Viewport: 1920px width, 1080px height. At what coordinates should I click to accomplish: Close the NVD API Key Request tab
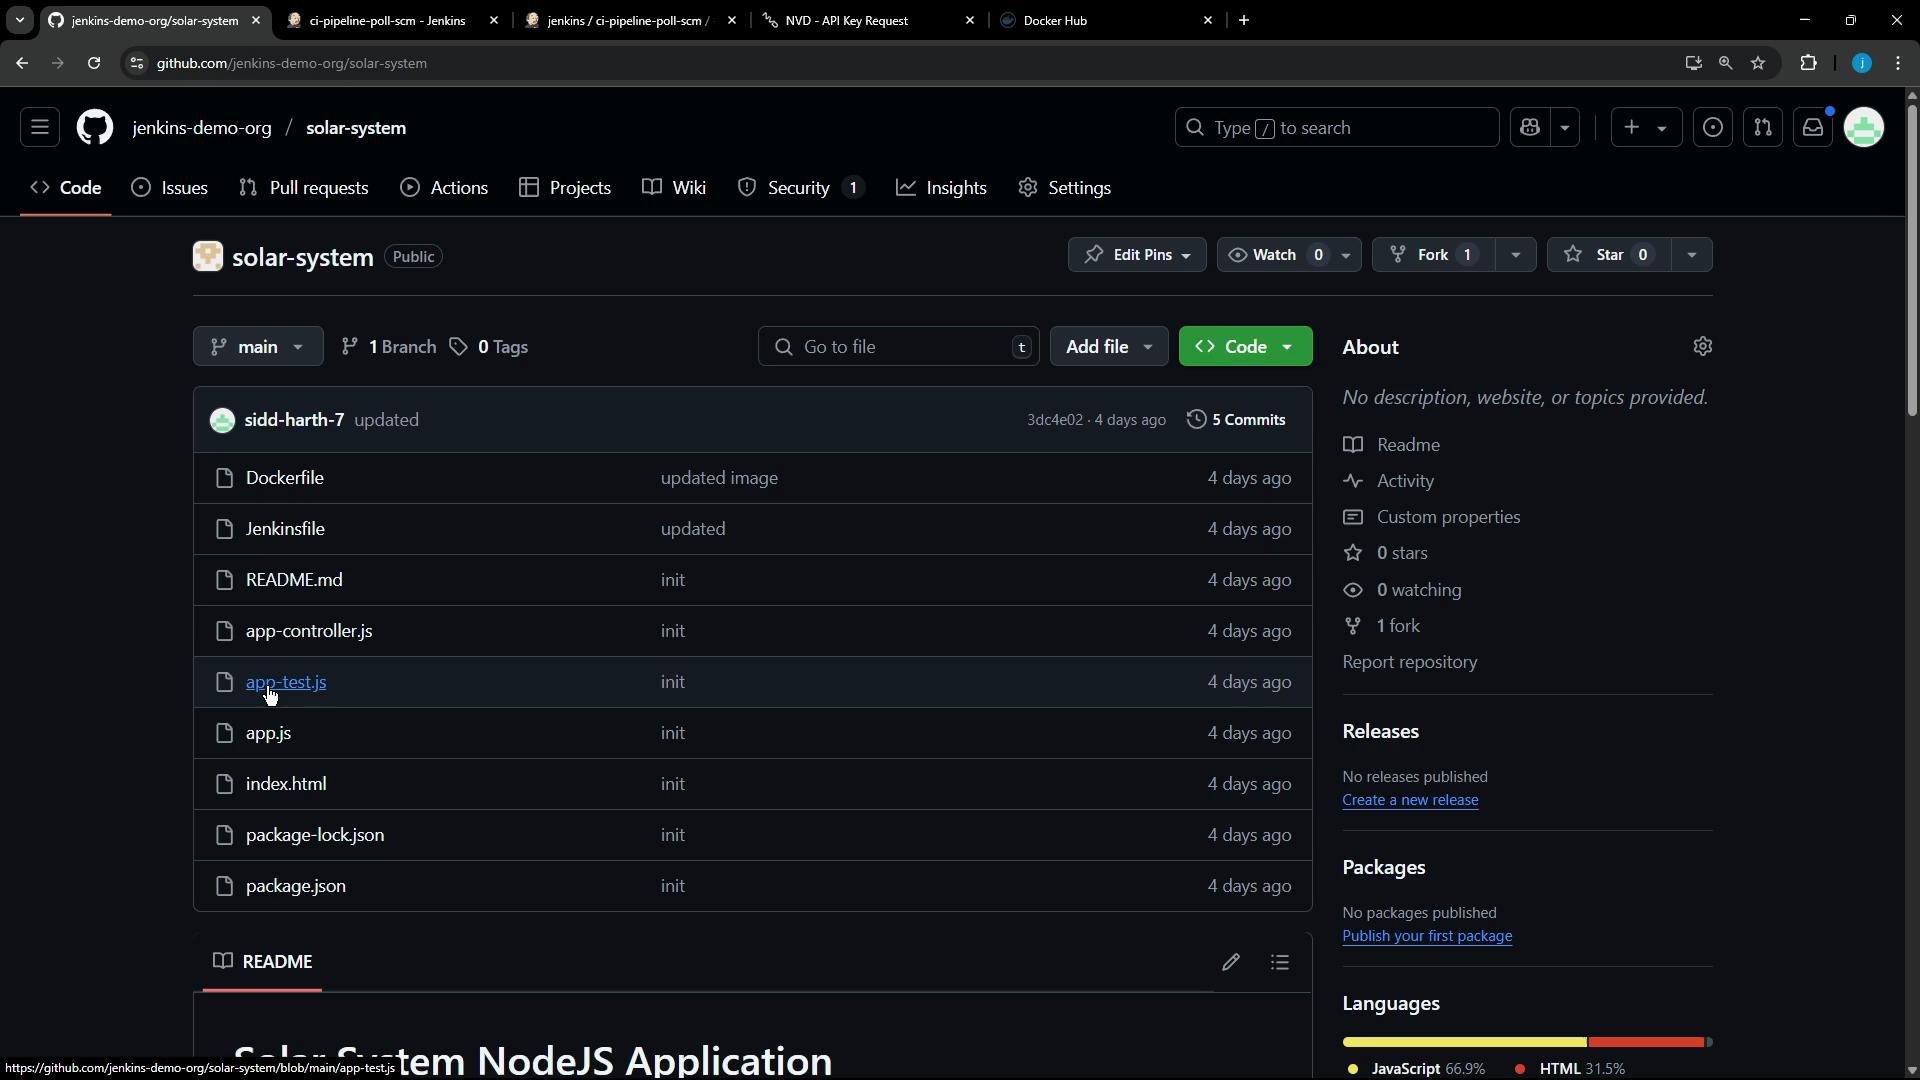tap(970, 20)
